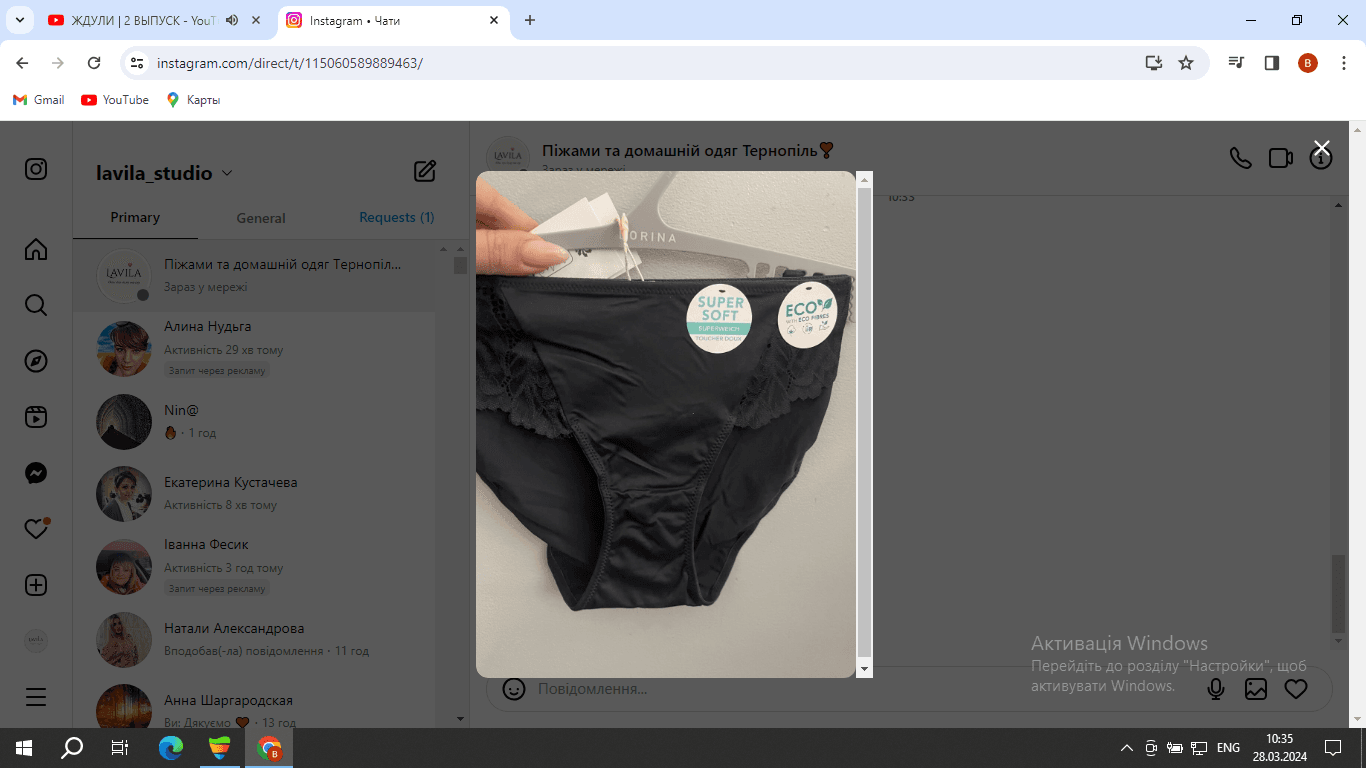
Task: Compose a new message with the pencil icon
Action: pyautogui.click(x=425, y=171)
